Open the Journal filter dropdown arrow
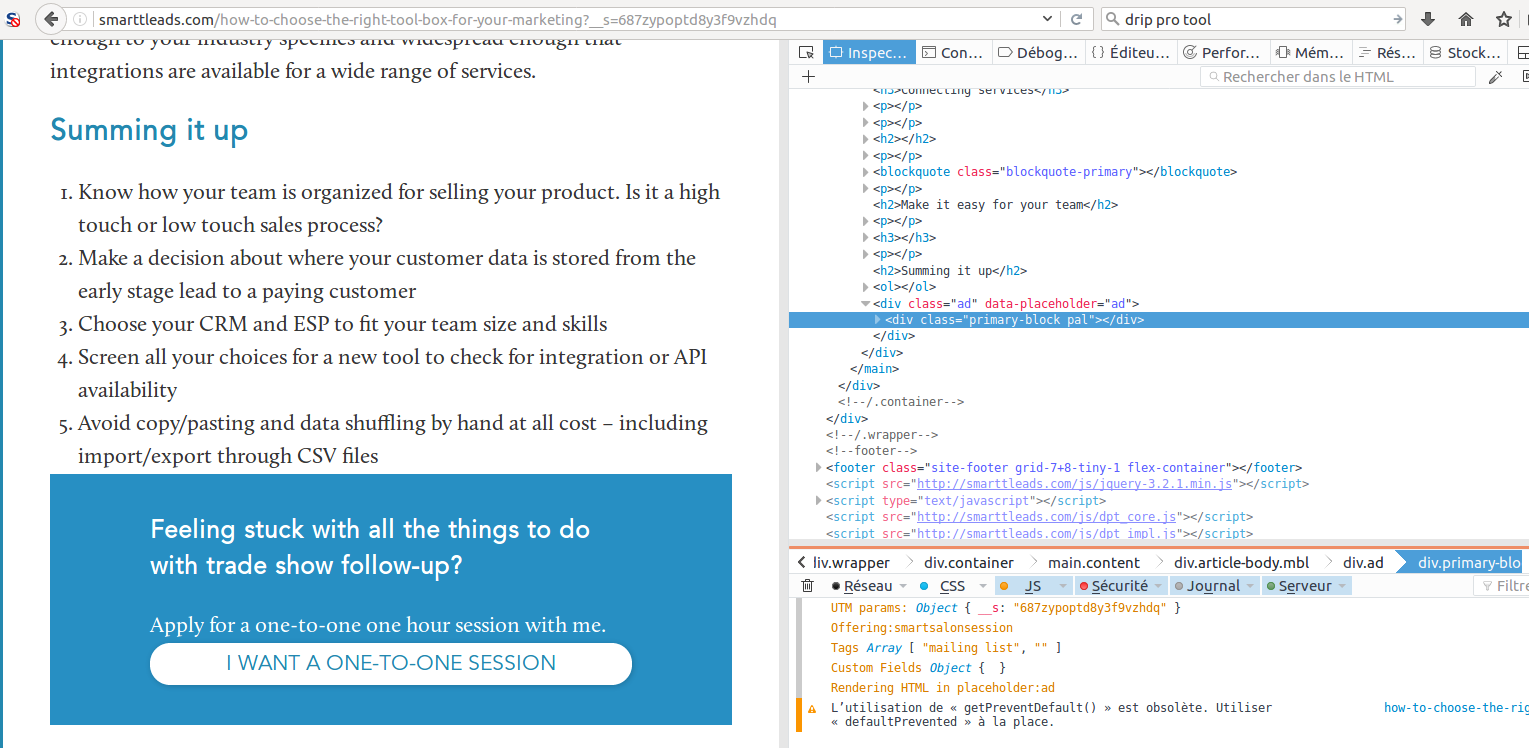The width and height of the screenshot is (1529, 748). coord(1251,586)
